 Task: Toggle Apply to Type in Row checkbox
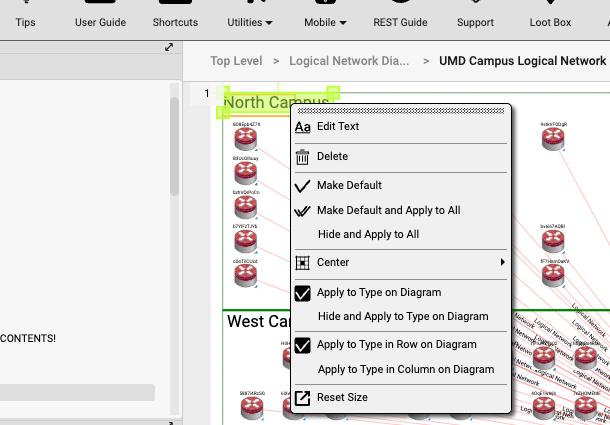(302, 345)
